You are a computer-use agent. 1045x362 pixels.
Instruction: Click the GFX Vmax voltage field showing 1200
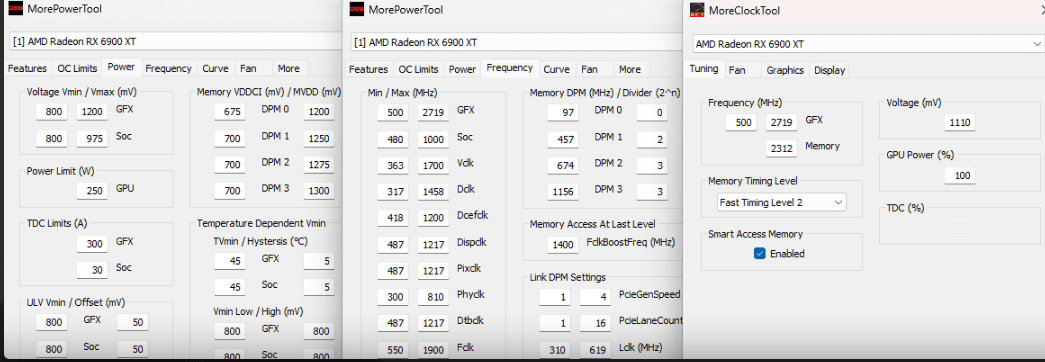tap(93, 111)
